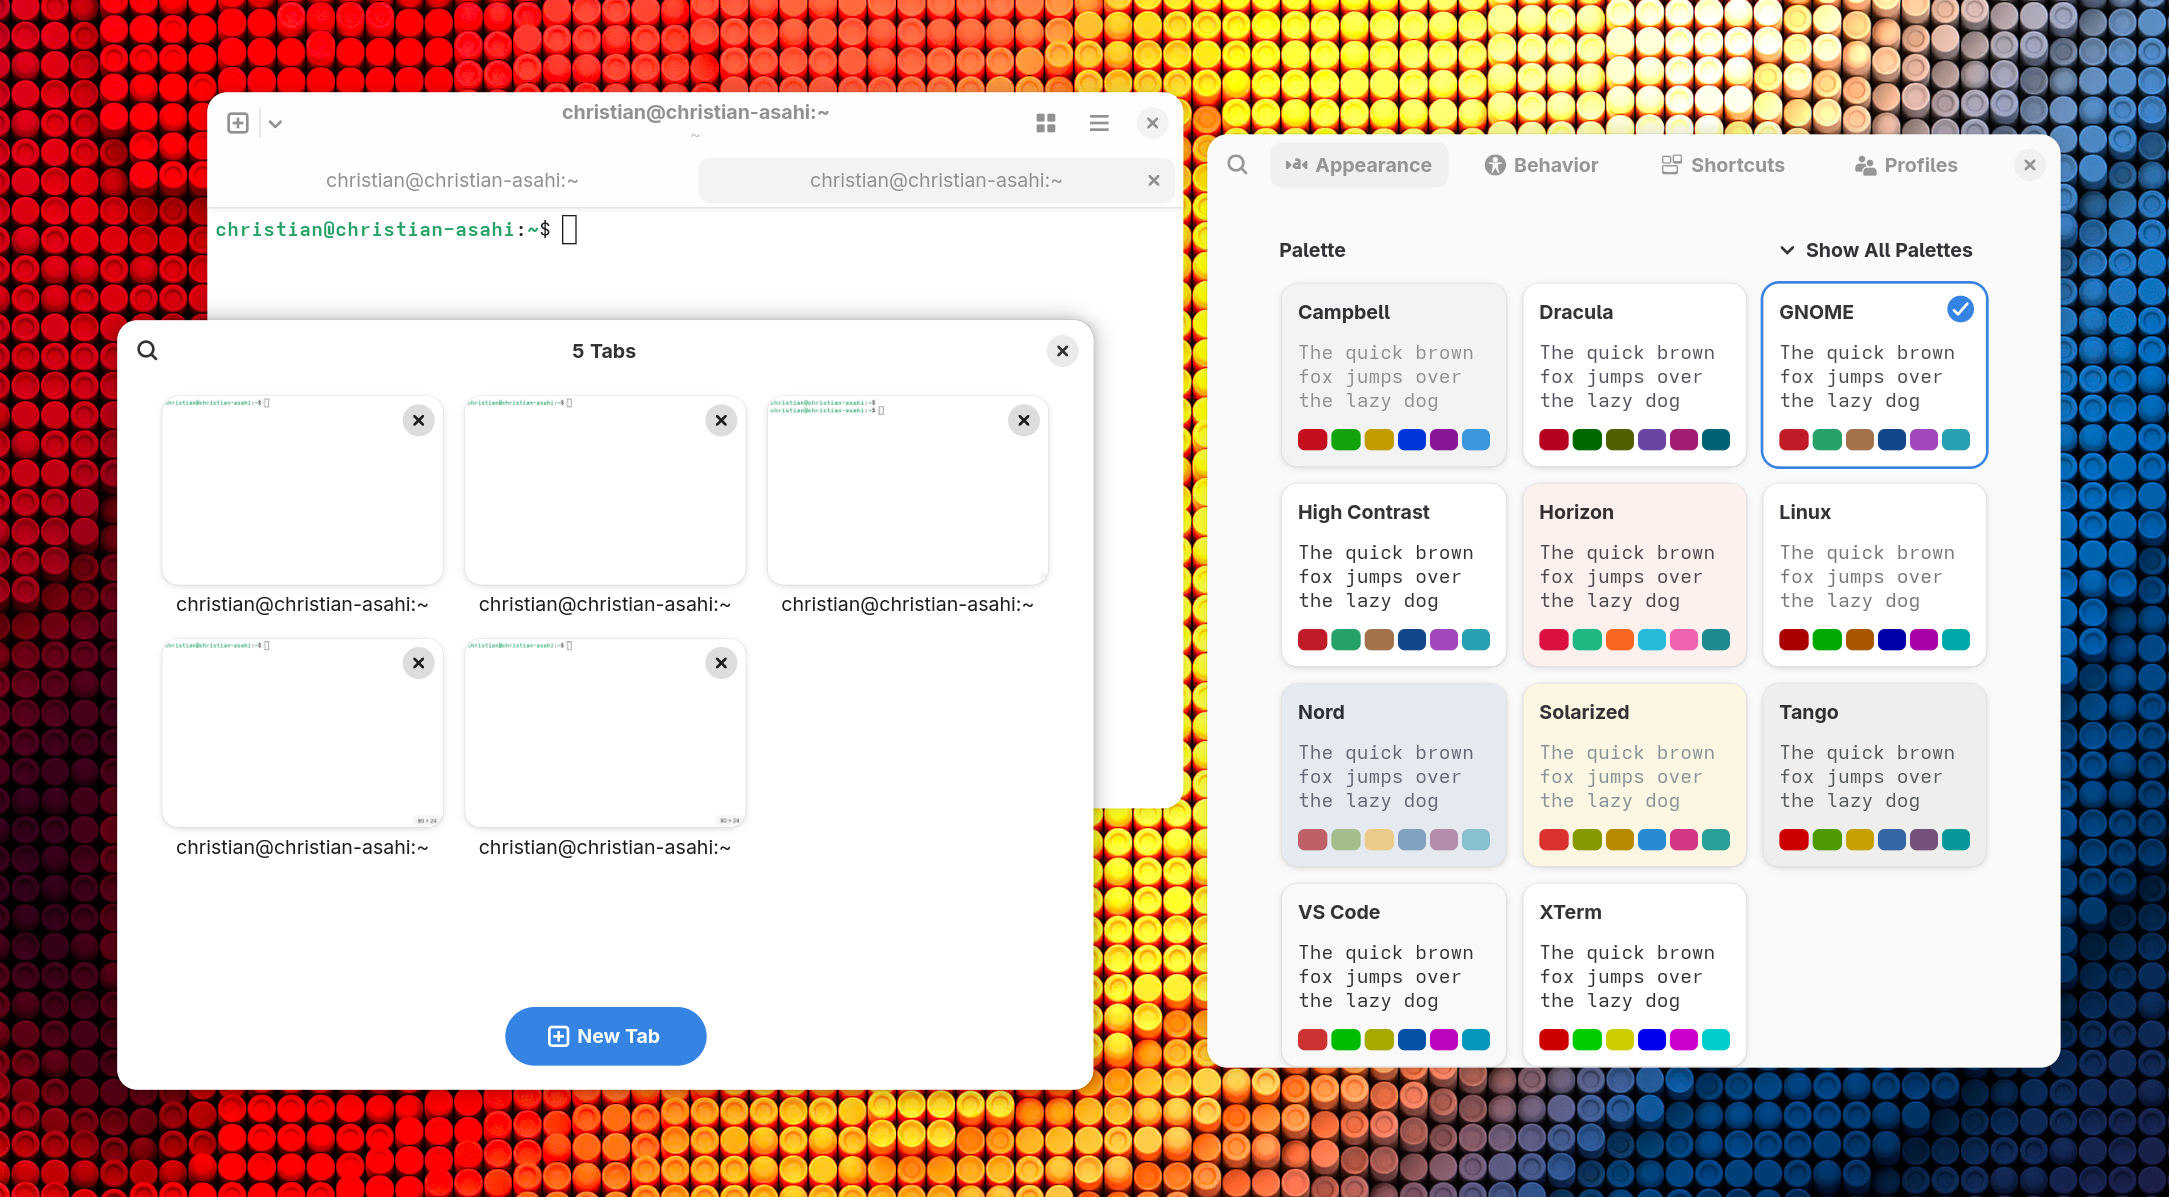Click the New Tab button in the overview

(x=605, y=1036)
